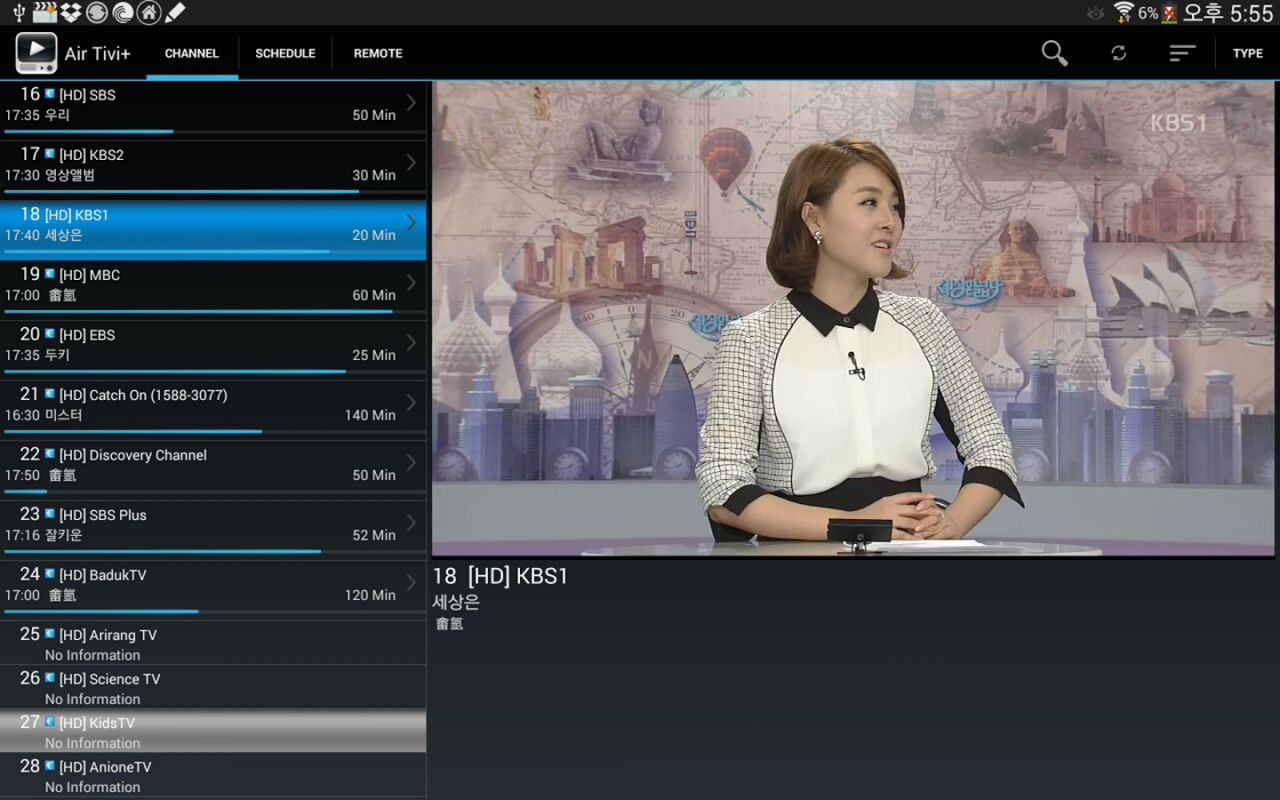The width and height of the screenshot is (1280, 800).
Task: Select [HD] SBS Plus channel
Action: click(x=213, y=528)
